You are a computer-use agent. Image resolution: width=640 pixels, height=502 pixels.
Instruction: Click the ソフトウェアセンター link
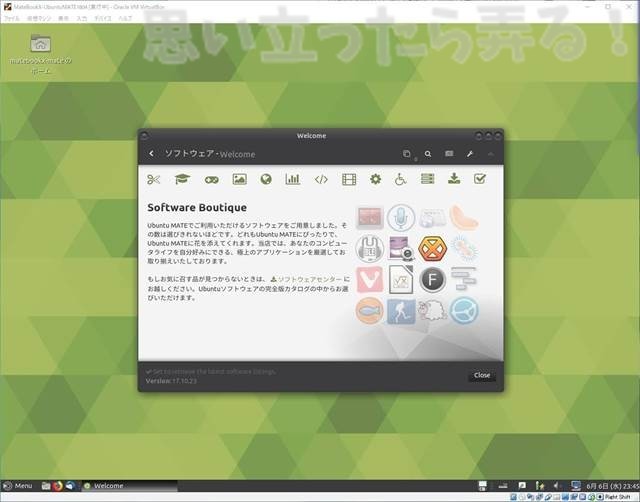307,279
